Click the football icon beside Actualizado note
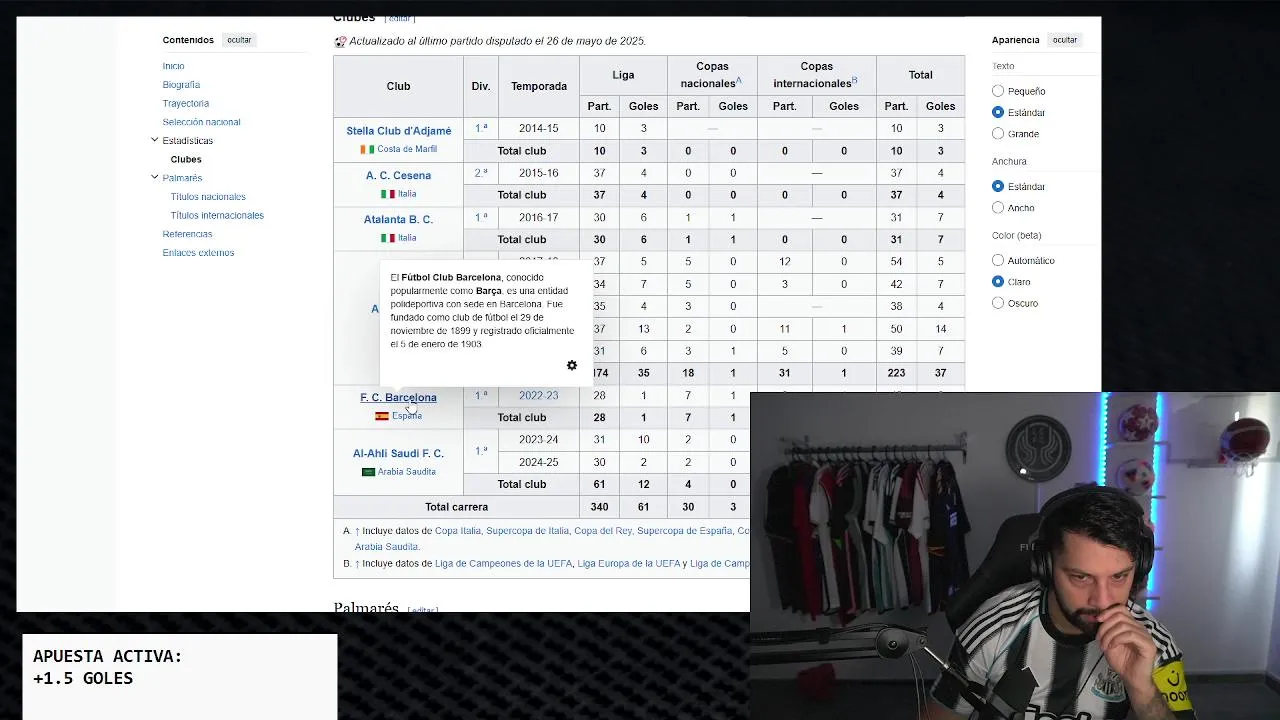This screenshot has height=720, width=1280. (x=340, y=42)
